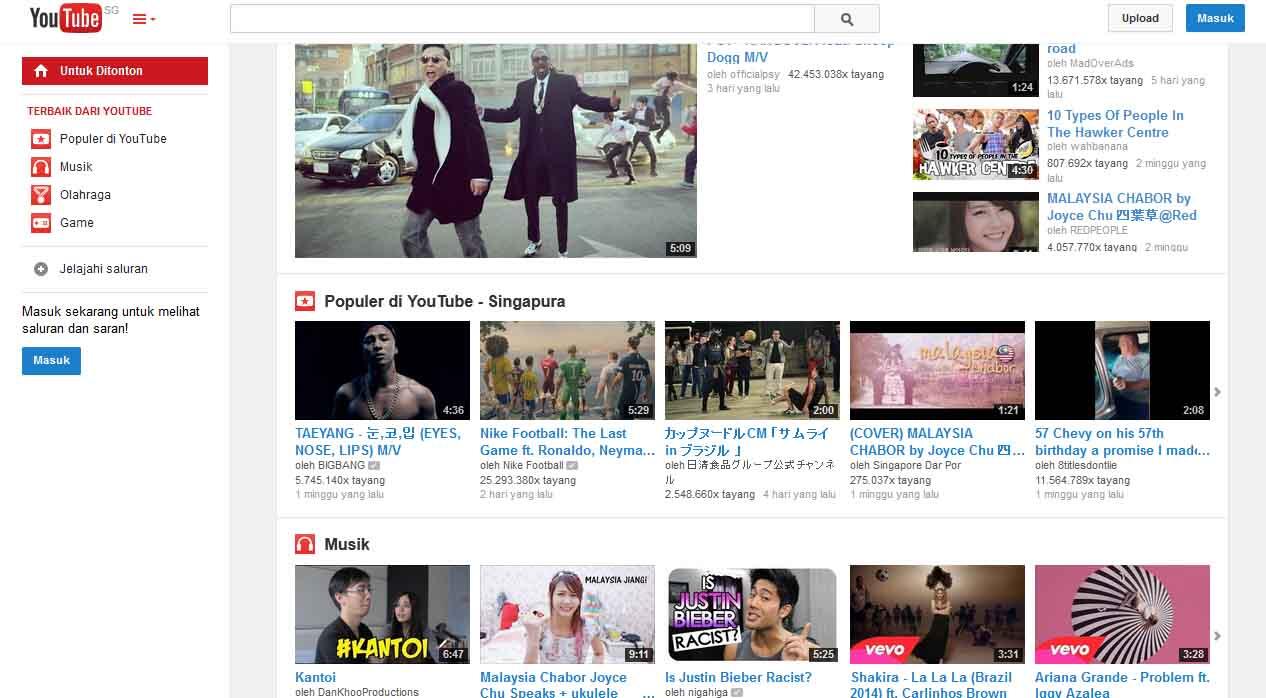Play Ariana Grande Problem thumbnail

point(1122,614)
